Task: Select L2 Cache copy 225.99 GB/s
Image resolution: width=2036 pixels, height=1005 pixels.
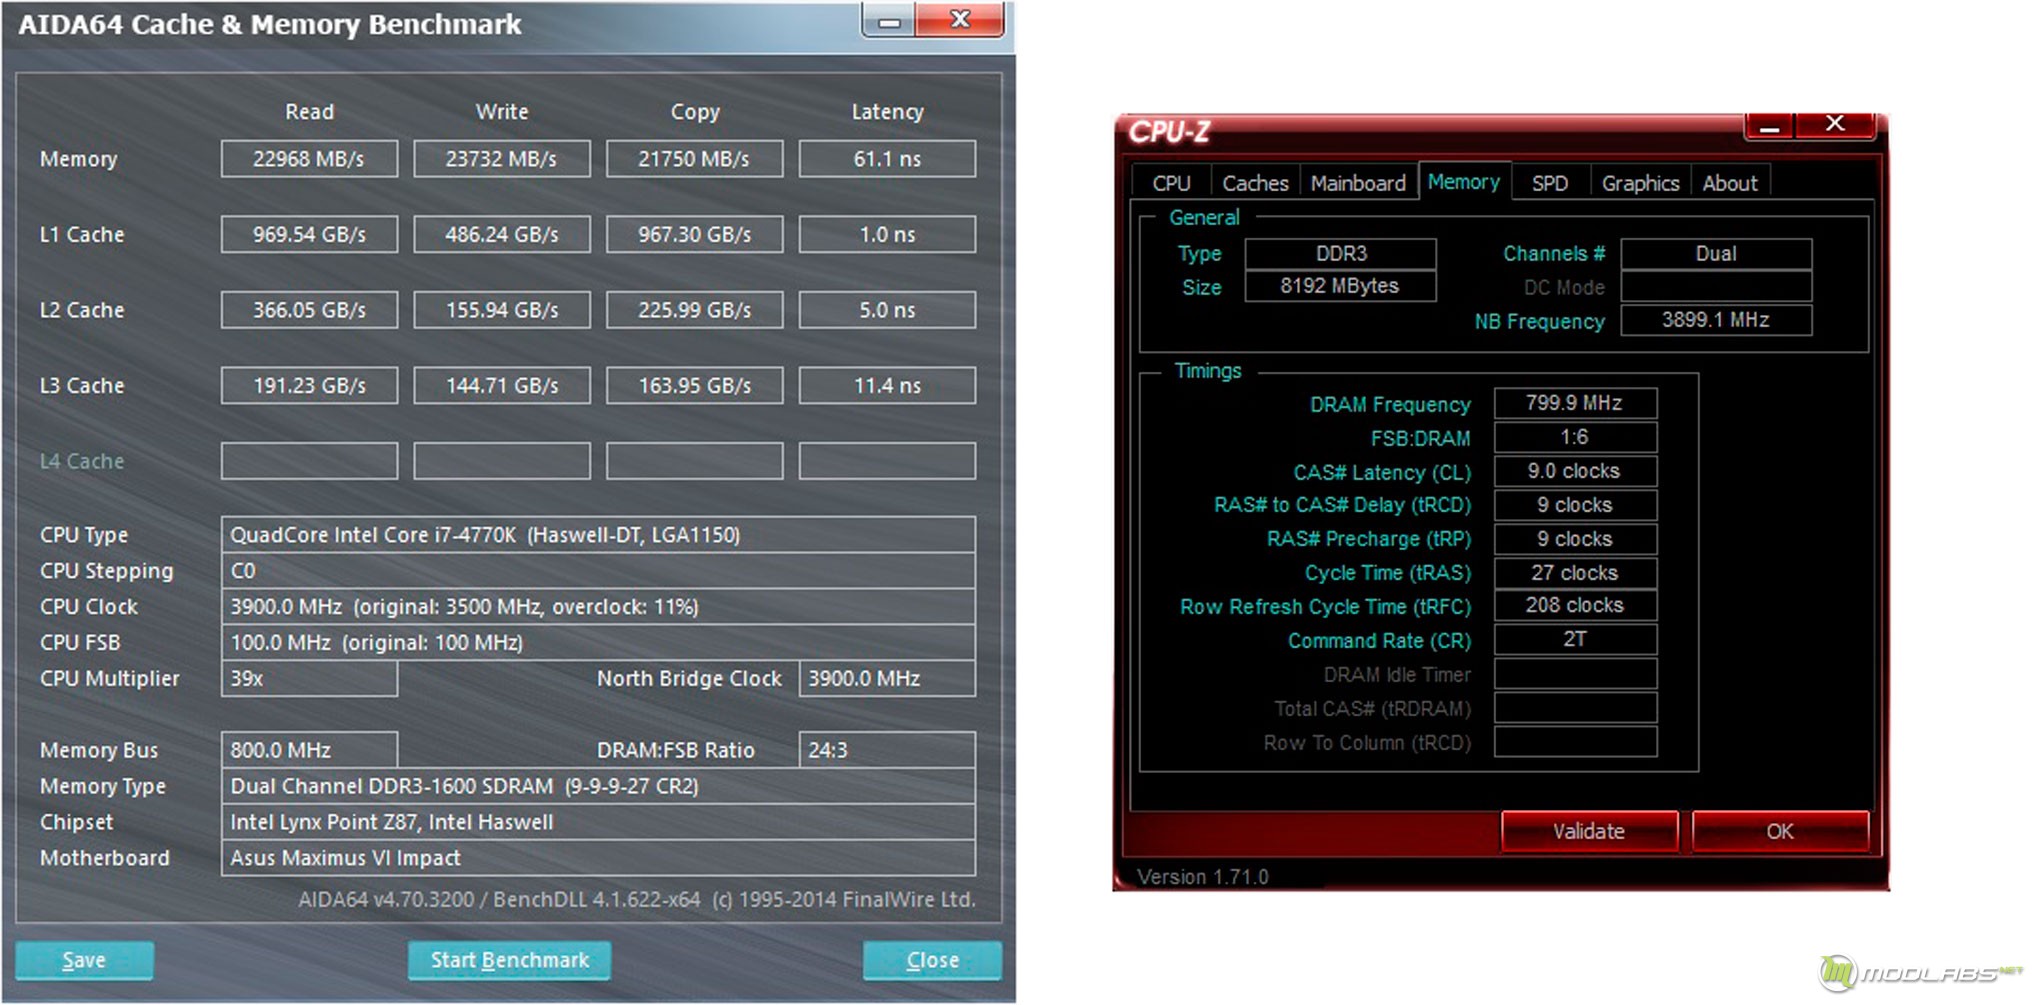Action: coord(695,310)
